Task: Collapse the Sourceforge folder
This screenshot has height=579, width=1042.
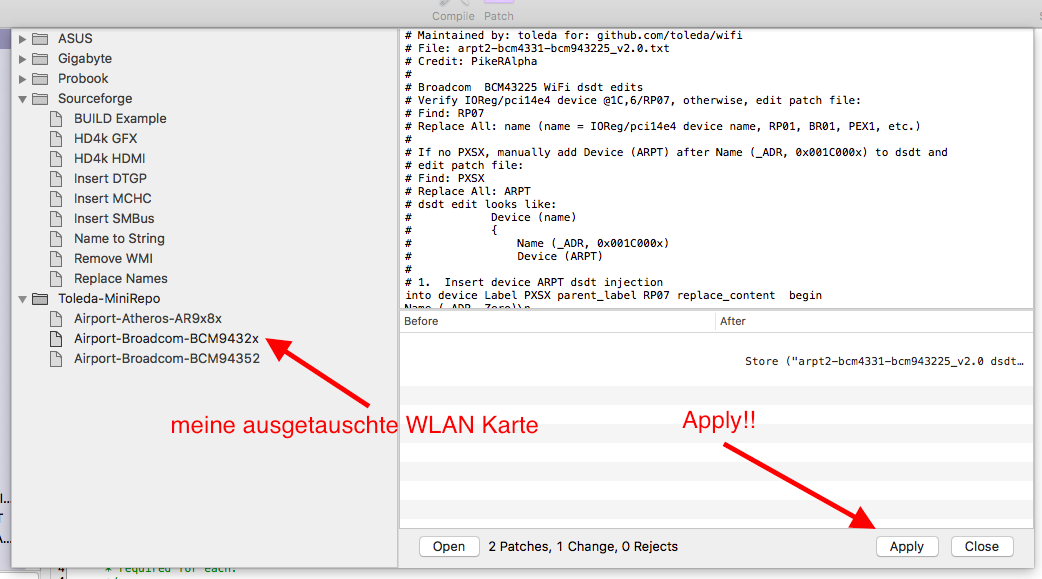Action: [x=23, y=99]
